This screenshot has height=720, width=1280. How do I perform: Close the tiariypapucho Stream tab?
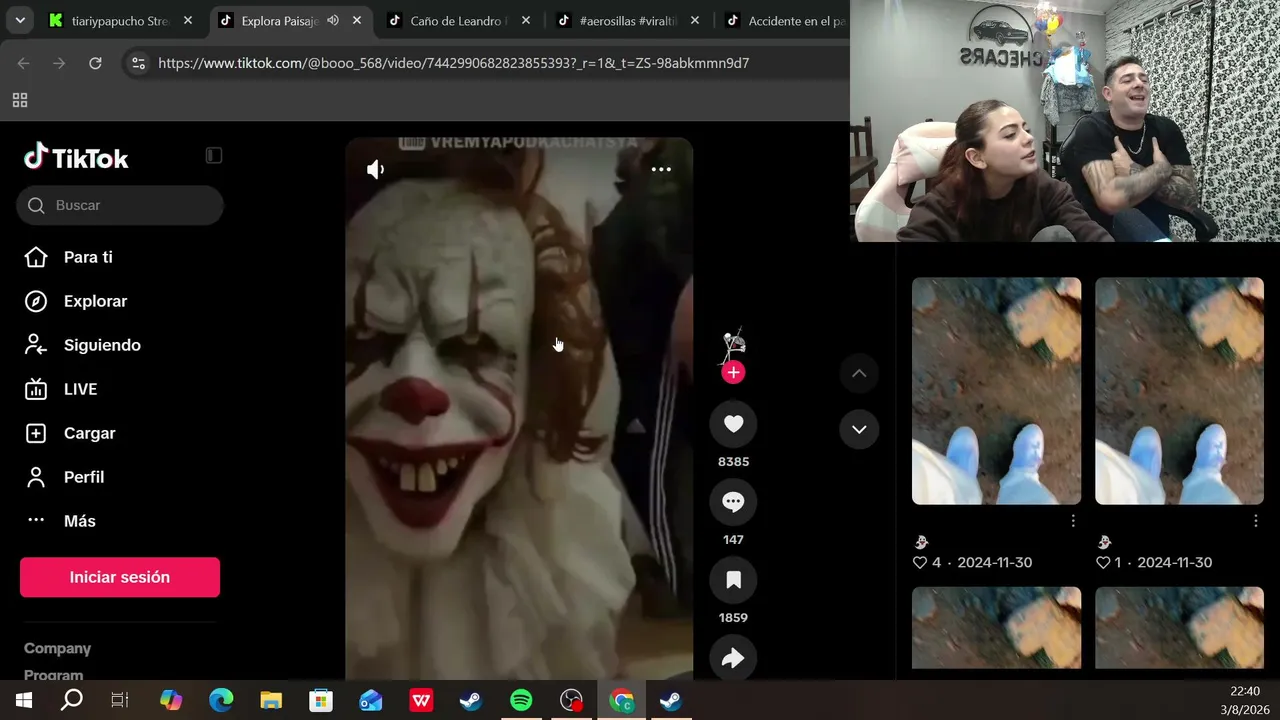coord(188,20)
